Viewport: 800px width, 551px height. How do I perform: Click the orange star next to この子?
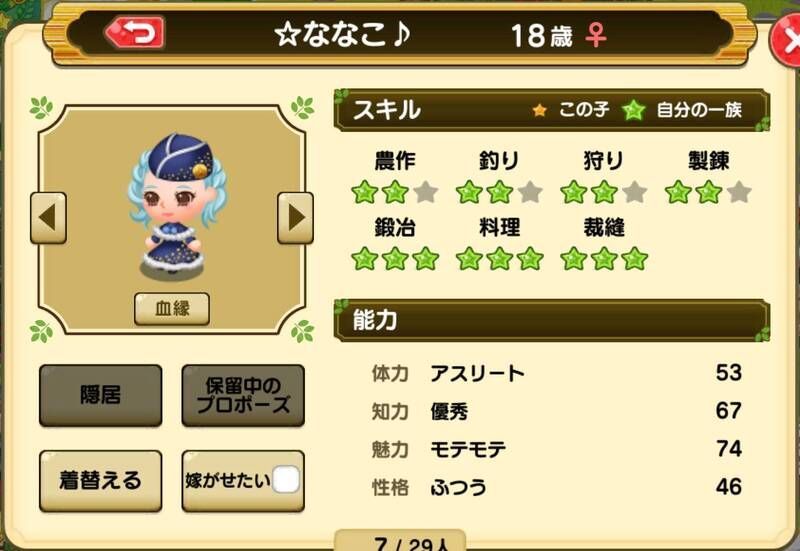pyautogui.click(x=540, y=110)
